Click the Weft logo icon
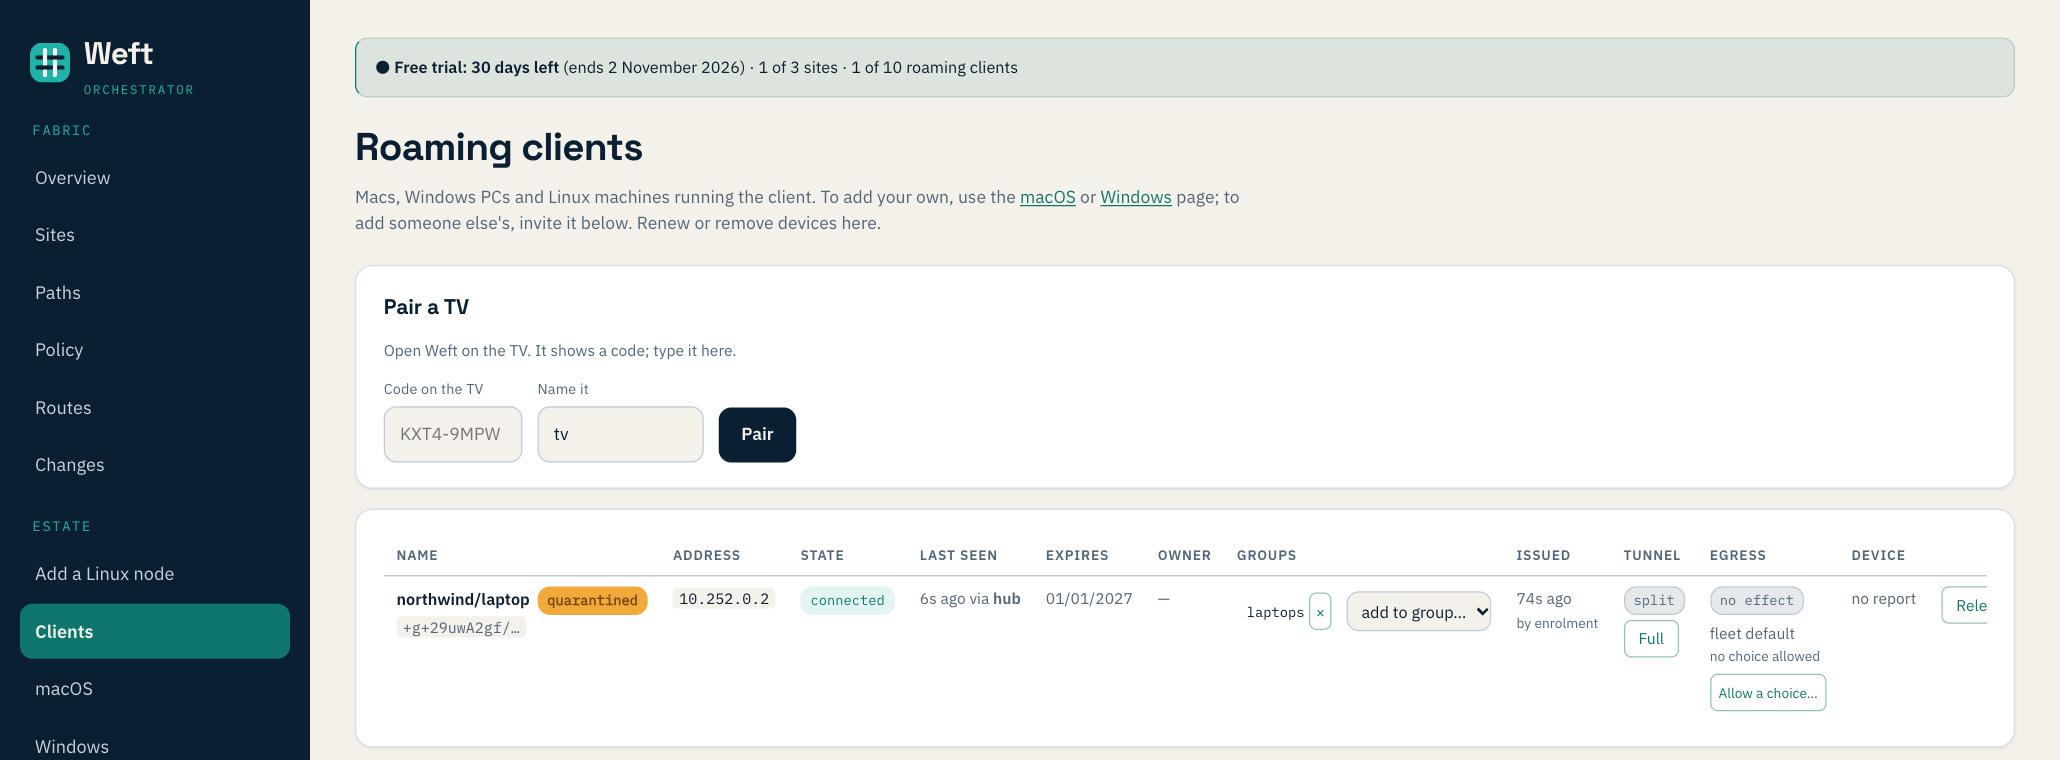2060x760 pixels. tap(50, 62)
